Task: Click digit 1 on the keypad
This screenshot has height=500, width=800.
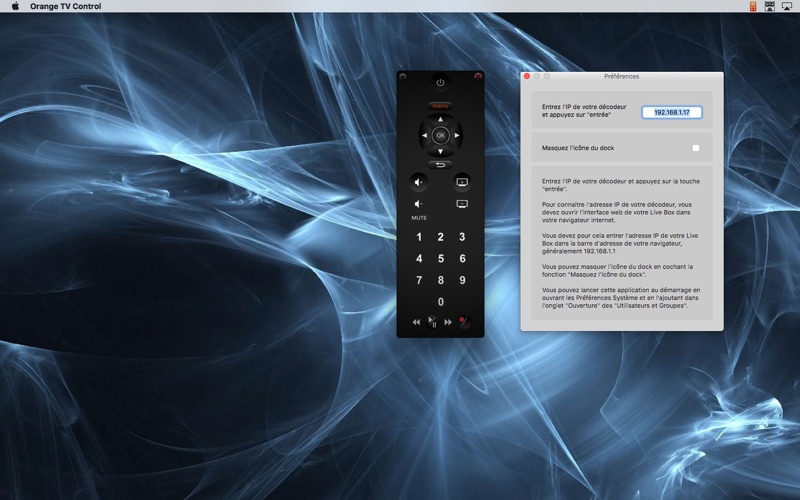Action: click(x=419, y=237)
